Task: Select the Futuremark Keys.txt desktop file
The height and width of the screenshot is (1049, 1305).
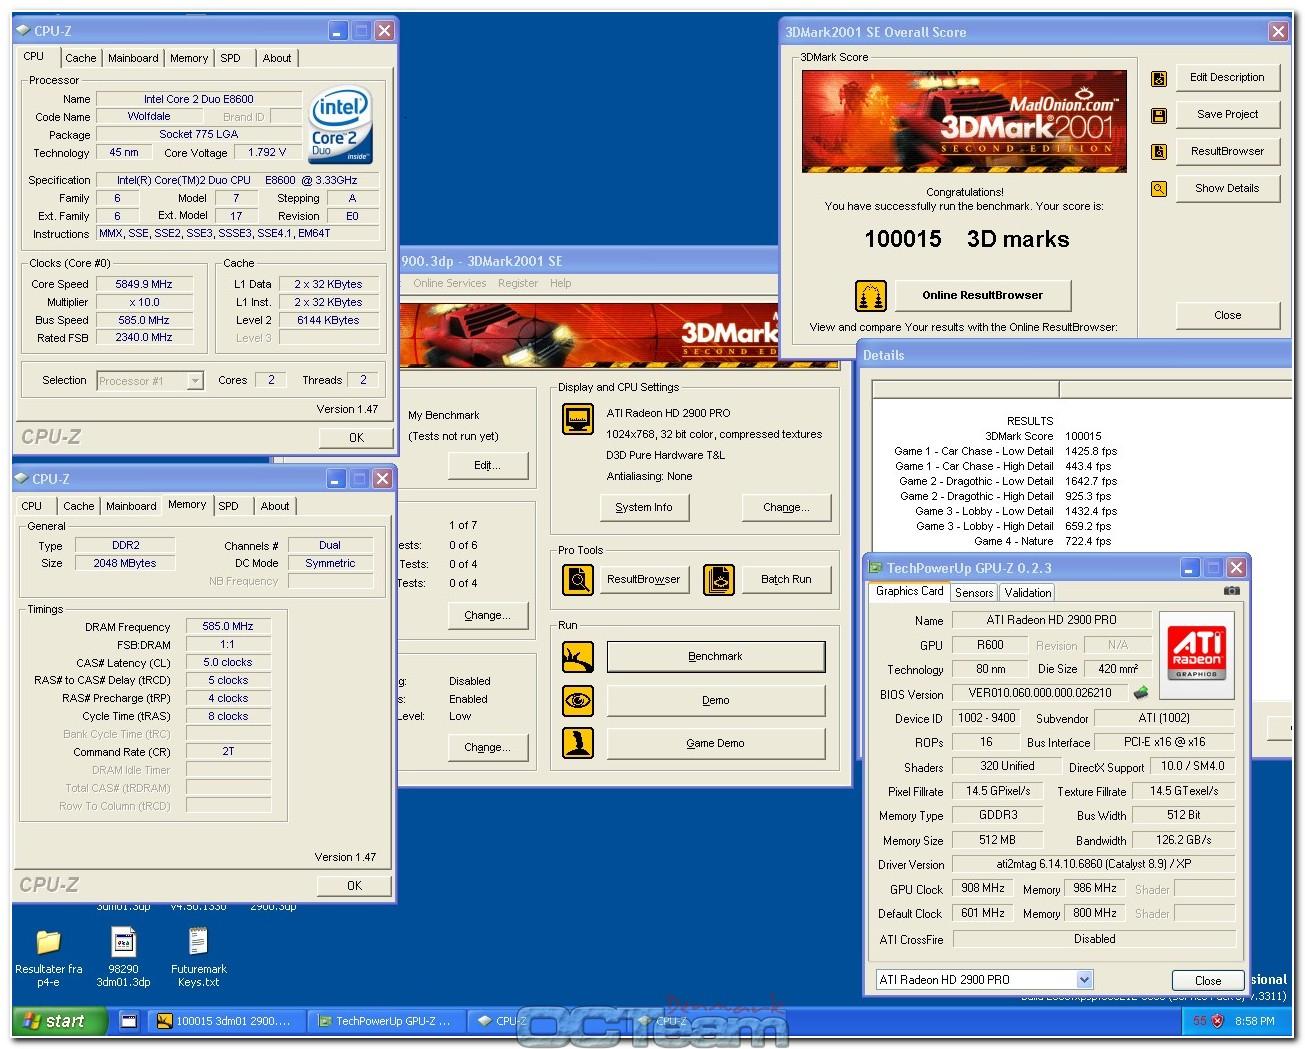Action: [198, 958]
